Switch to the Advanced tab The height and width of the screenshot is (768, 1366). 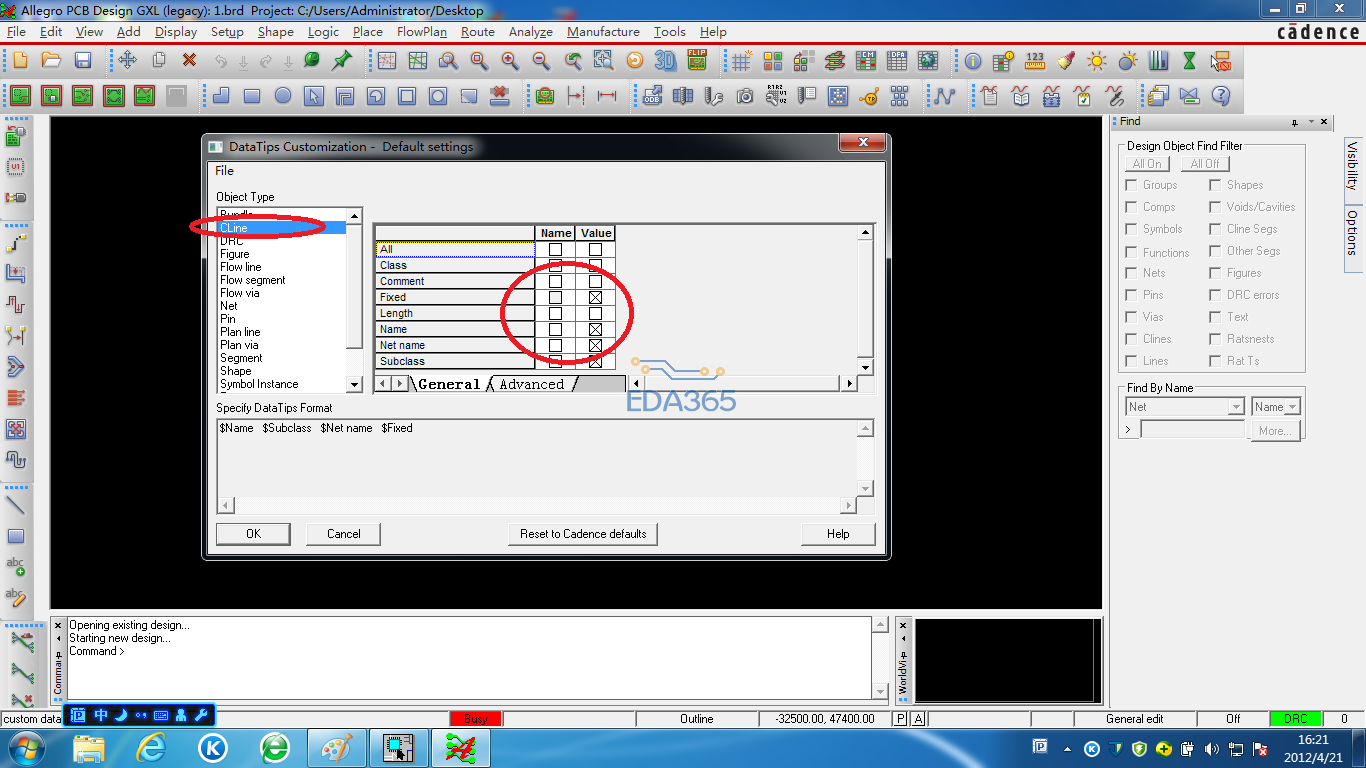pyautogui.click(x=531, y=384)
